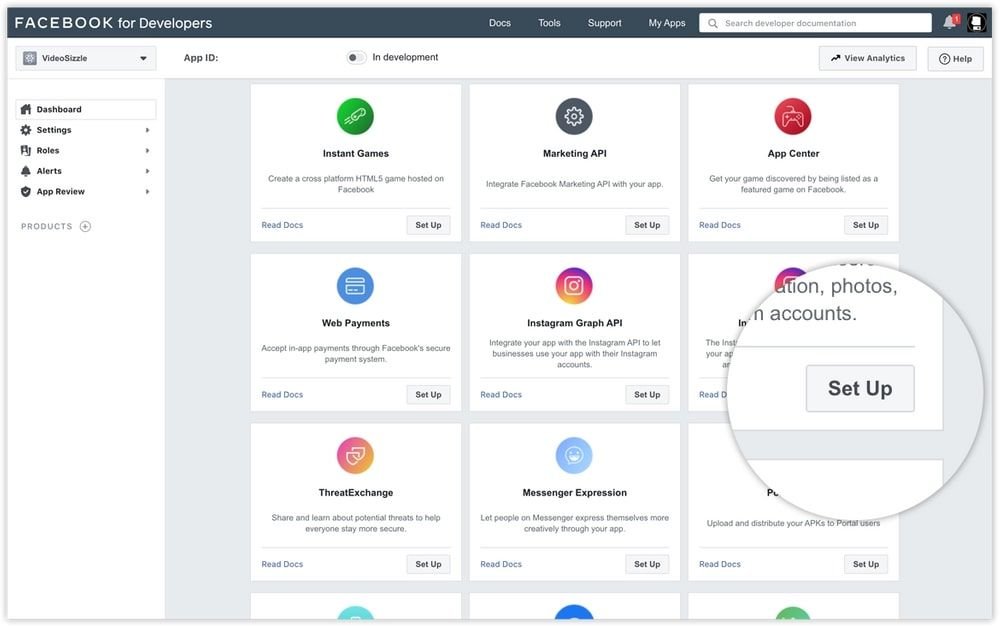
Task: Set Up ThreatExchange
Action: click(428, 564)
